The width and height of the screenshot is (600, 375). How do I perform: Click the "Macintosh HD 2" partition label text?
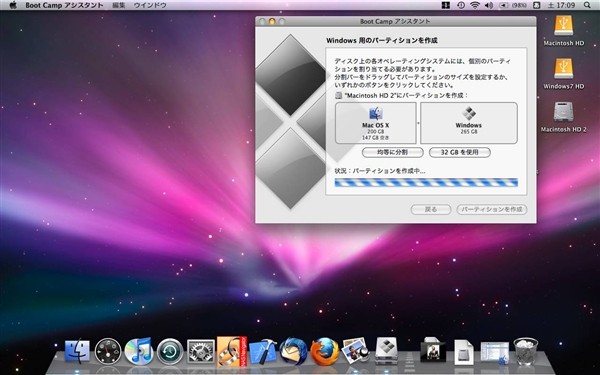(x=406, y=95)
